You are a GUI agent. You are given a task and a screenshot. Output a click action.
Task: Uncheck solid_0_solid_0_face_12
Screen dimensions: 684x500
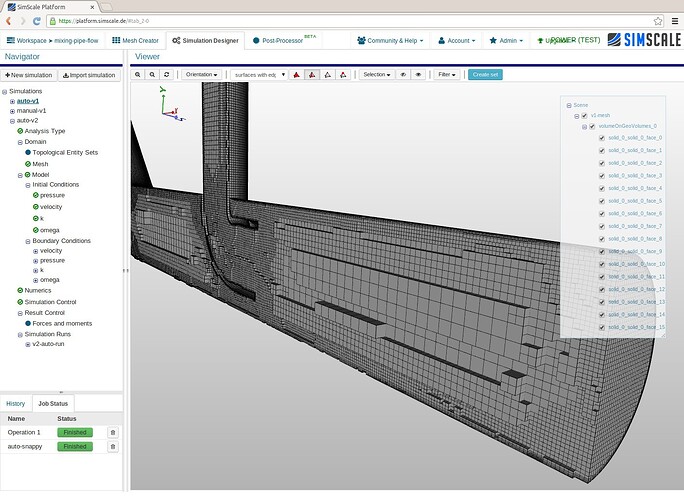pyautogui.click(x=602, y=290)
